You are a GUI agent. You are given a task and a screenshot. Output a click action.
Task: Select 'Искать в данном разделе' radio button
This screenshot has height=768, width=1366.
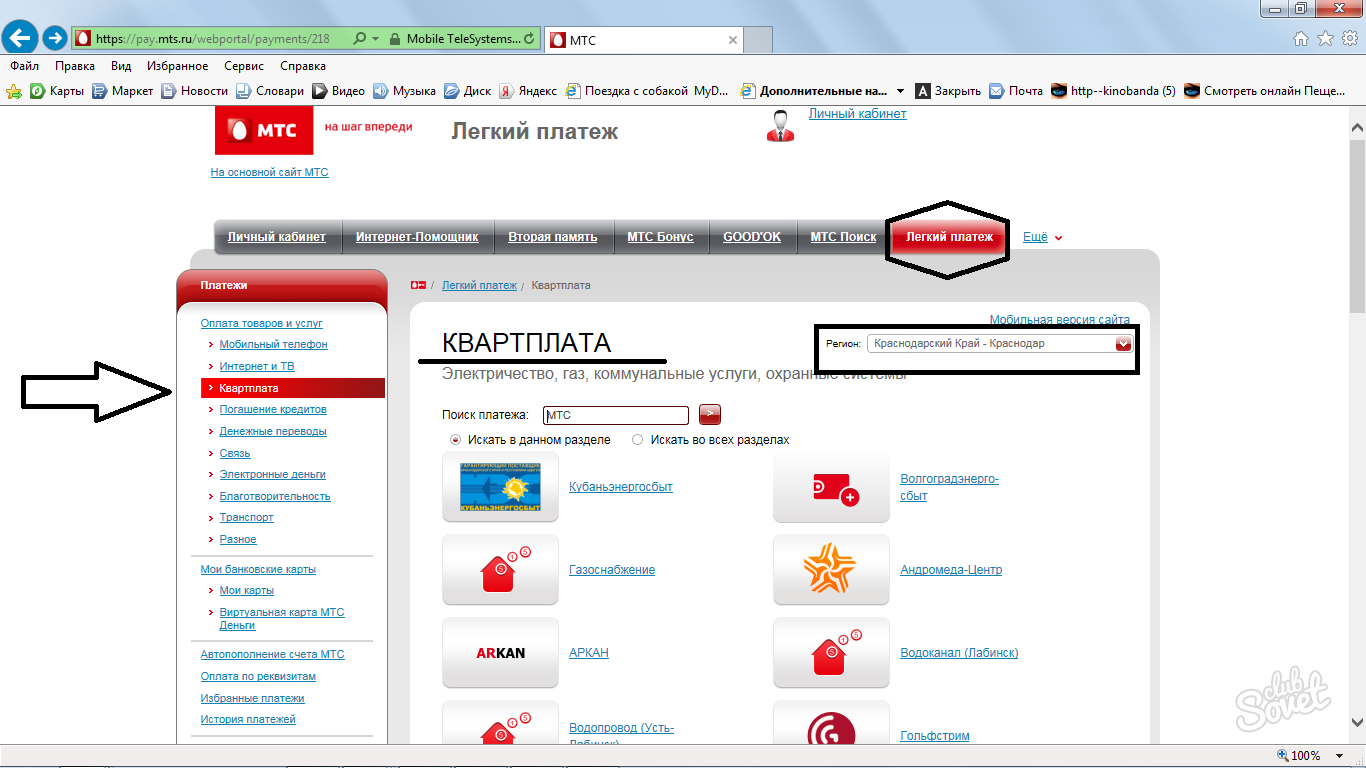point(456,440)
